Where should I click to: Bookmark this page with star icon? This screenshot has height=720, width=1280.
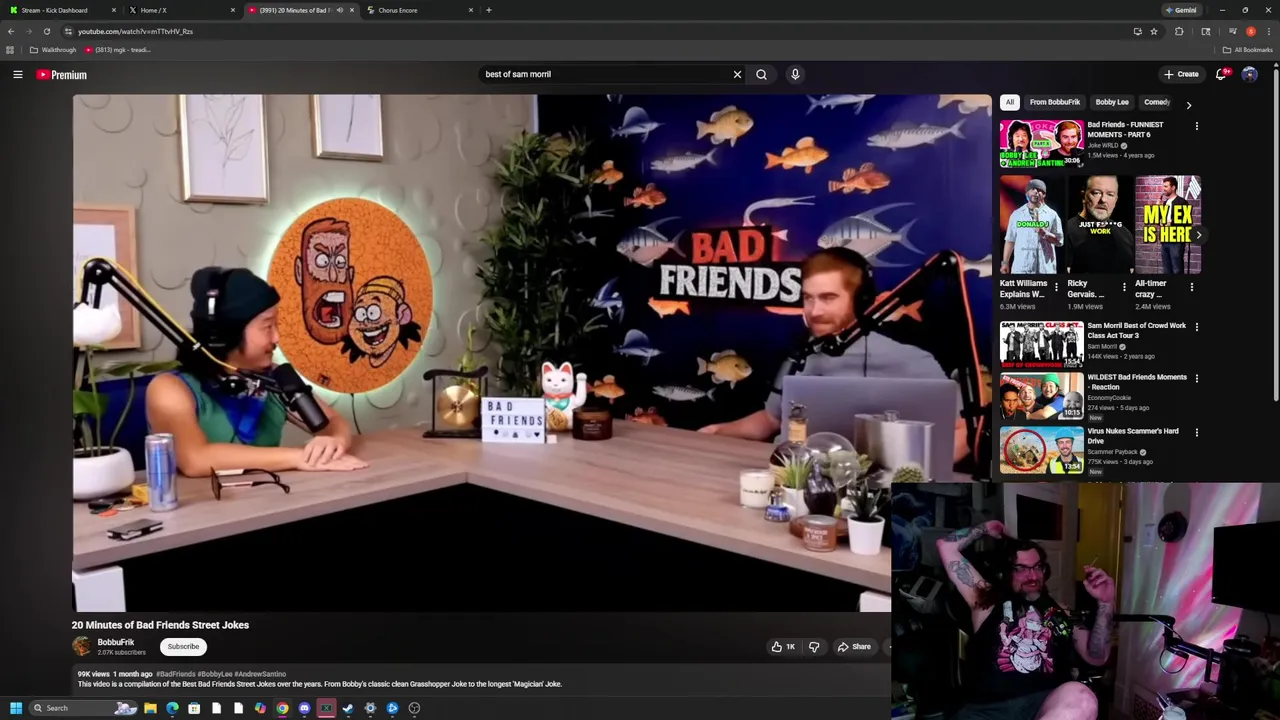1153,31
